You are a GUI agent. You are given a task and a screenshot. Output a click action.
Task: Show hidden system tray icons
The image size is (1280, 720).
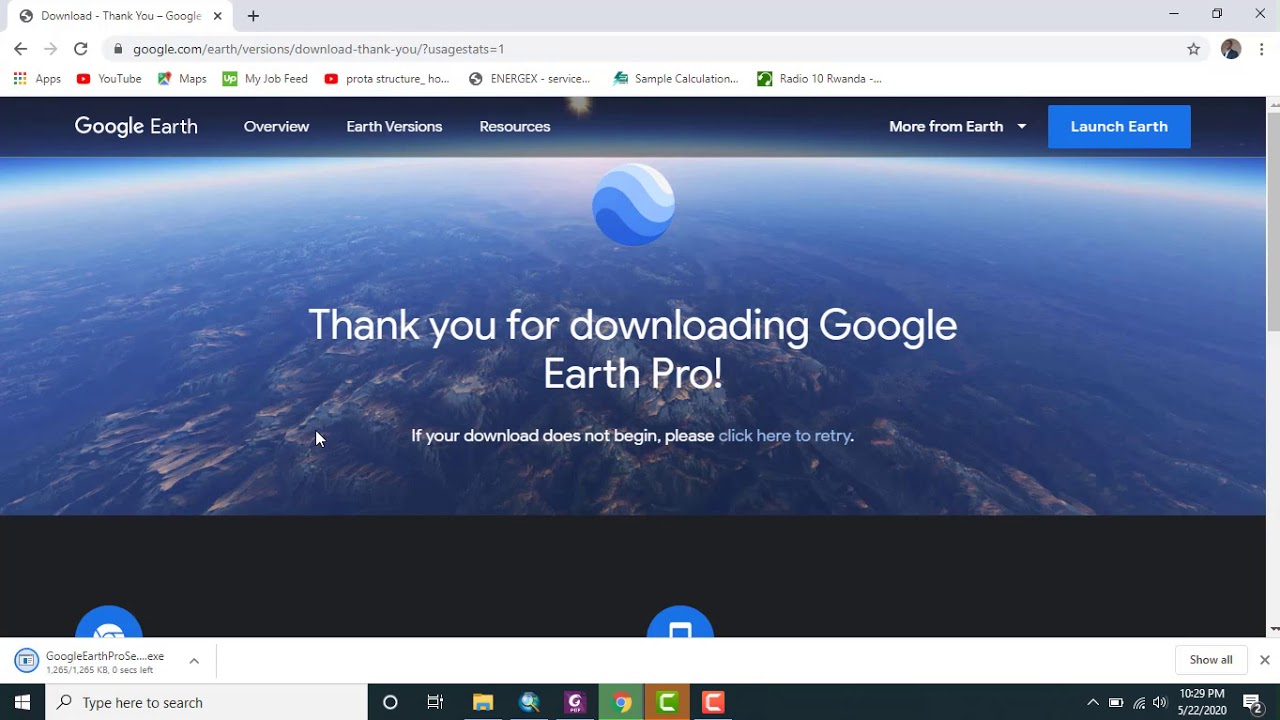(x=1092, y=702)
